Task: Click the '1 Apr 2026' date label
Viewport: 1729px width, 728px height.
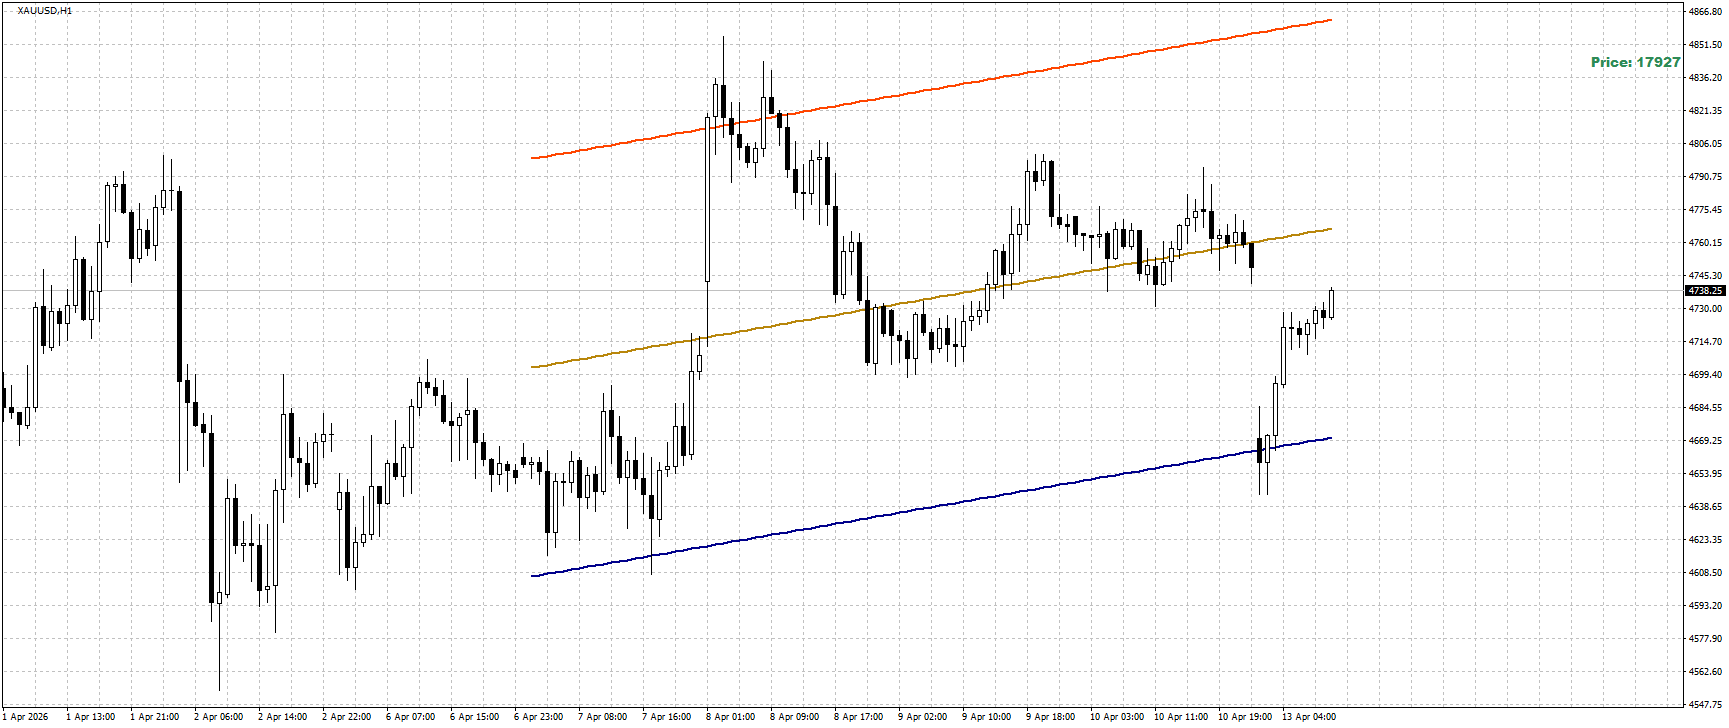Action: (x=26, y=717)
